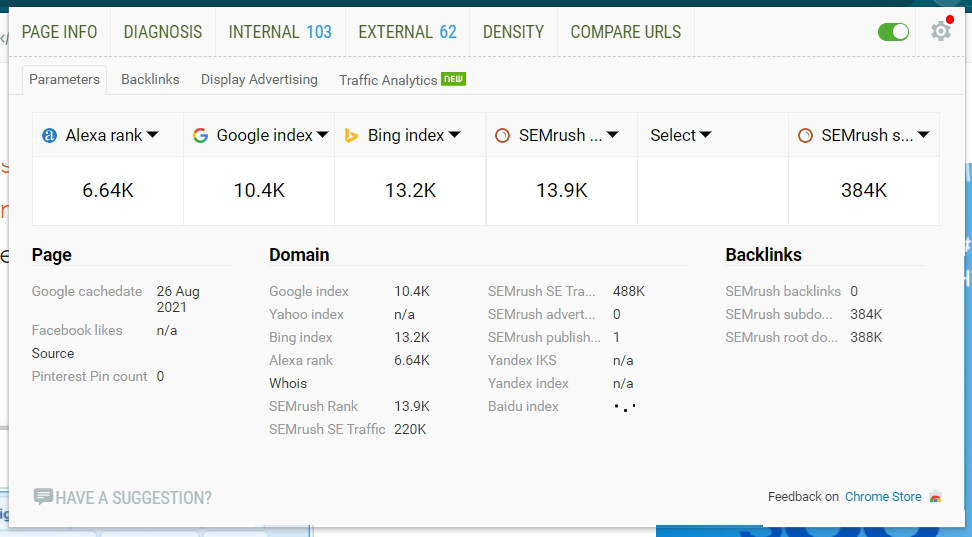Click the Pinterest Pin count label
The height and width of the screenshot is (537, 972).
coord(89,376)
